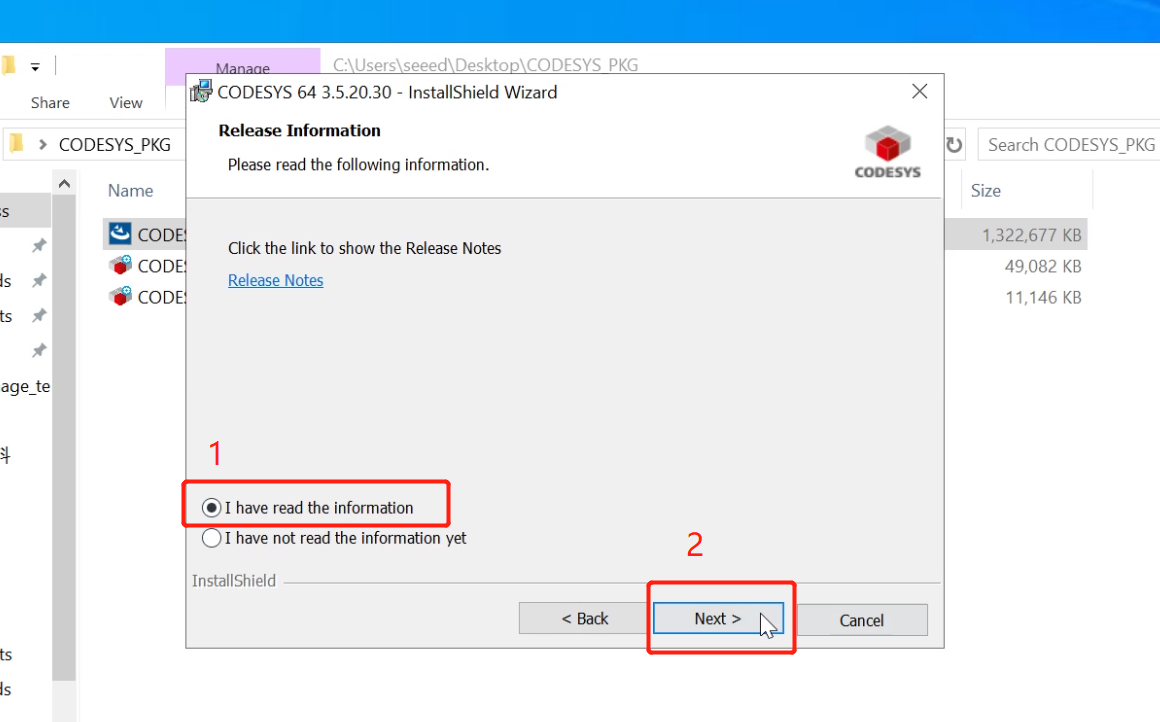Click the red package icon in the 11,146 KB row
The width and height of the screenshot is (1160, 722).
click(x=120, y=296)
